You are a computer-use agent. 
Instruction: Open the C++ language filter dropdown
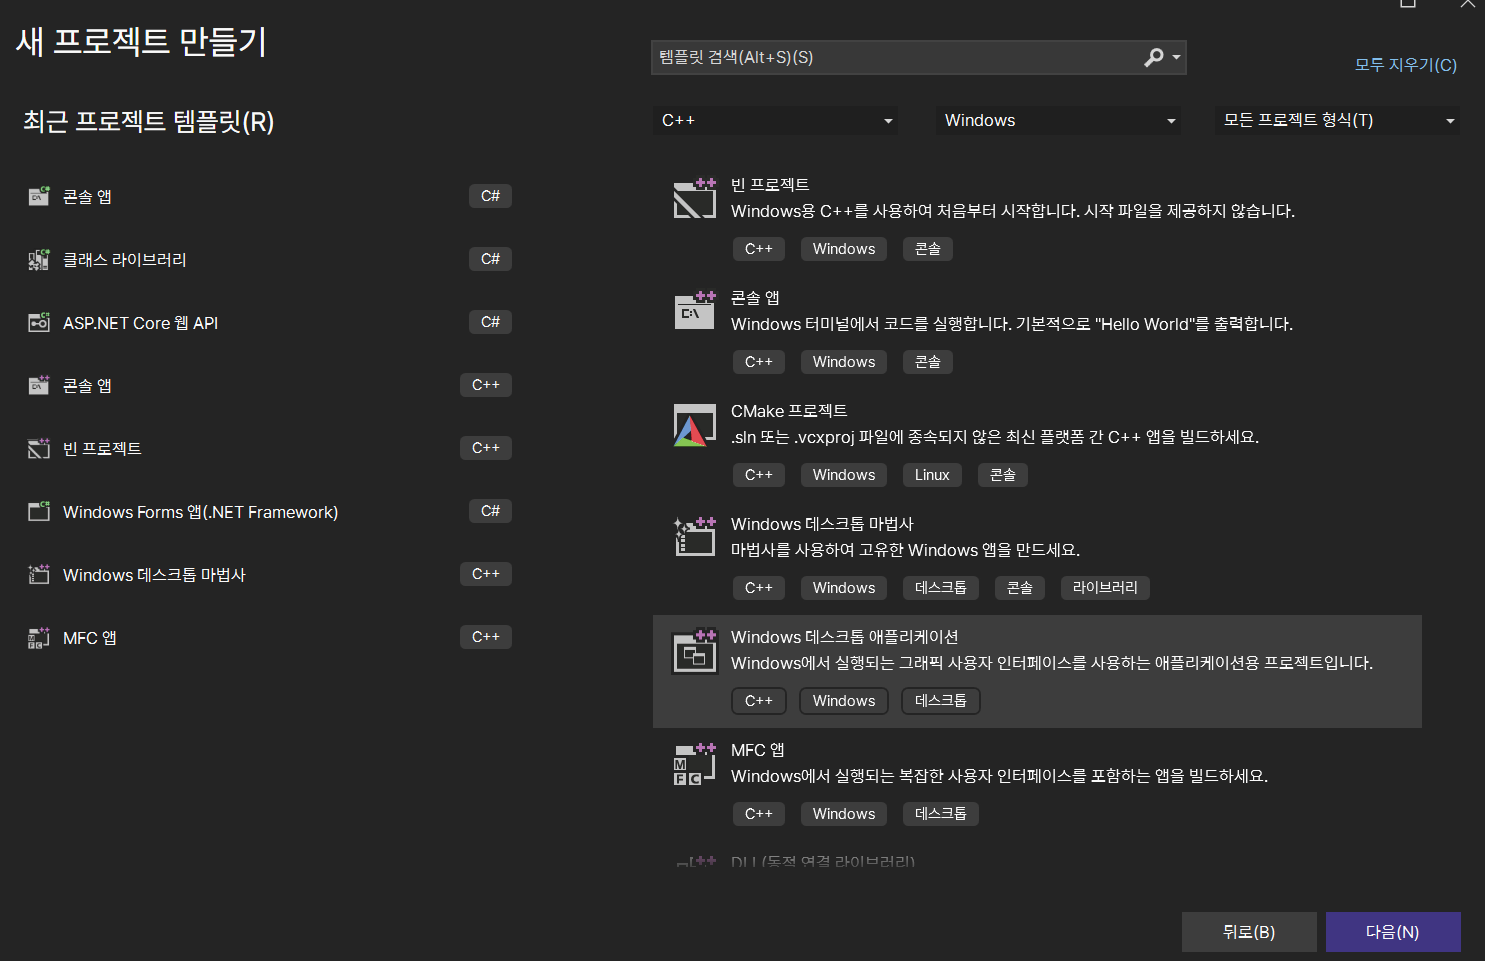775,121
